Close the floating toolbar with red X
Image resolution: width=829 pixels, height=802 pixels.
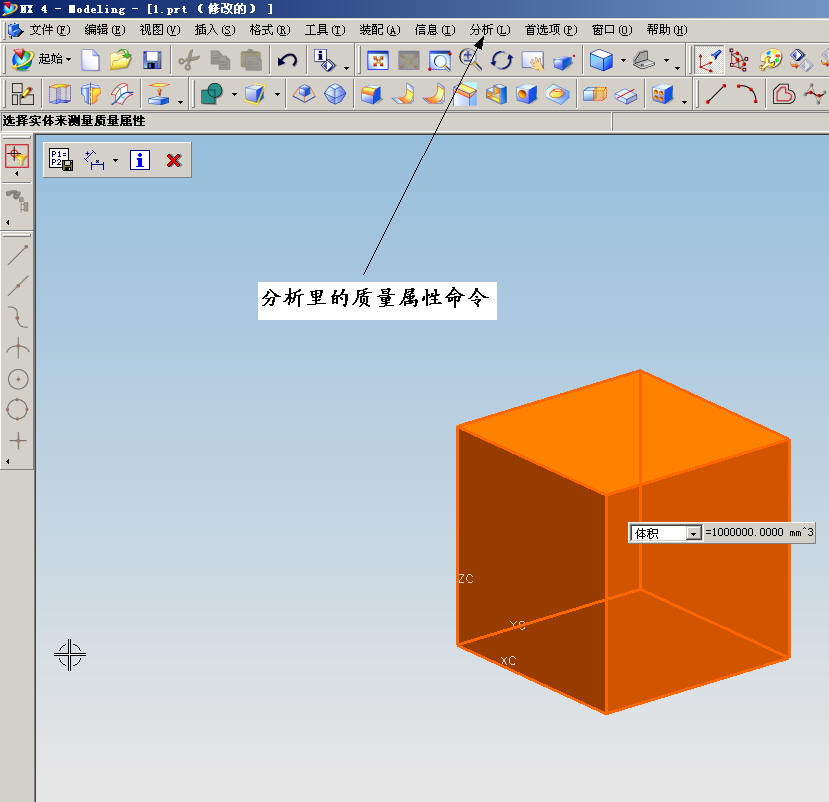click(x=174, y=160)
